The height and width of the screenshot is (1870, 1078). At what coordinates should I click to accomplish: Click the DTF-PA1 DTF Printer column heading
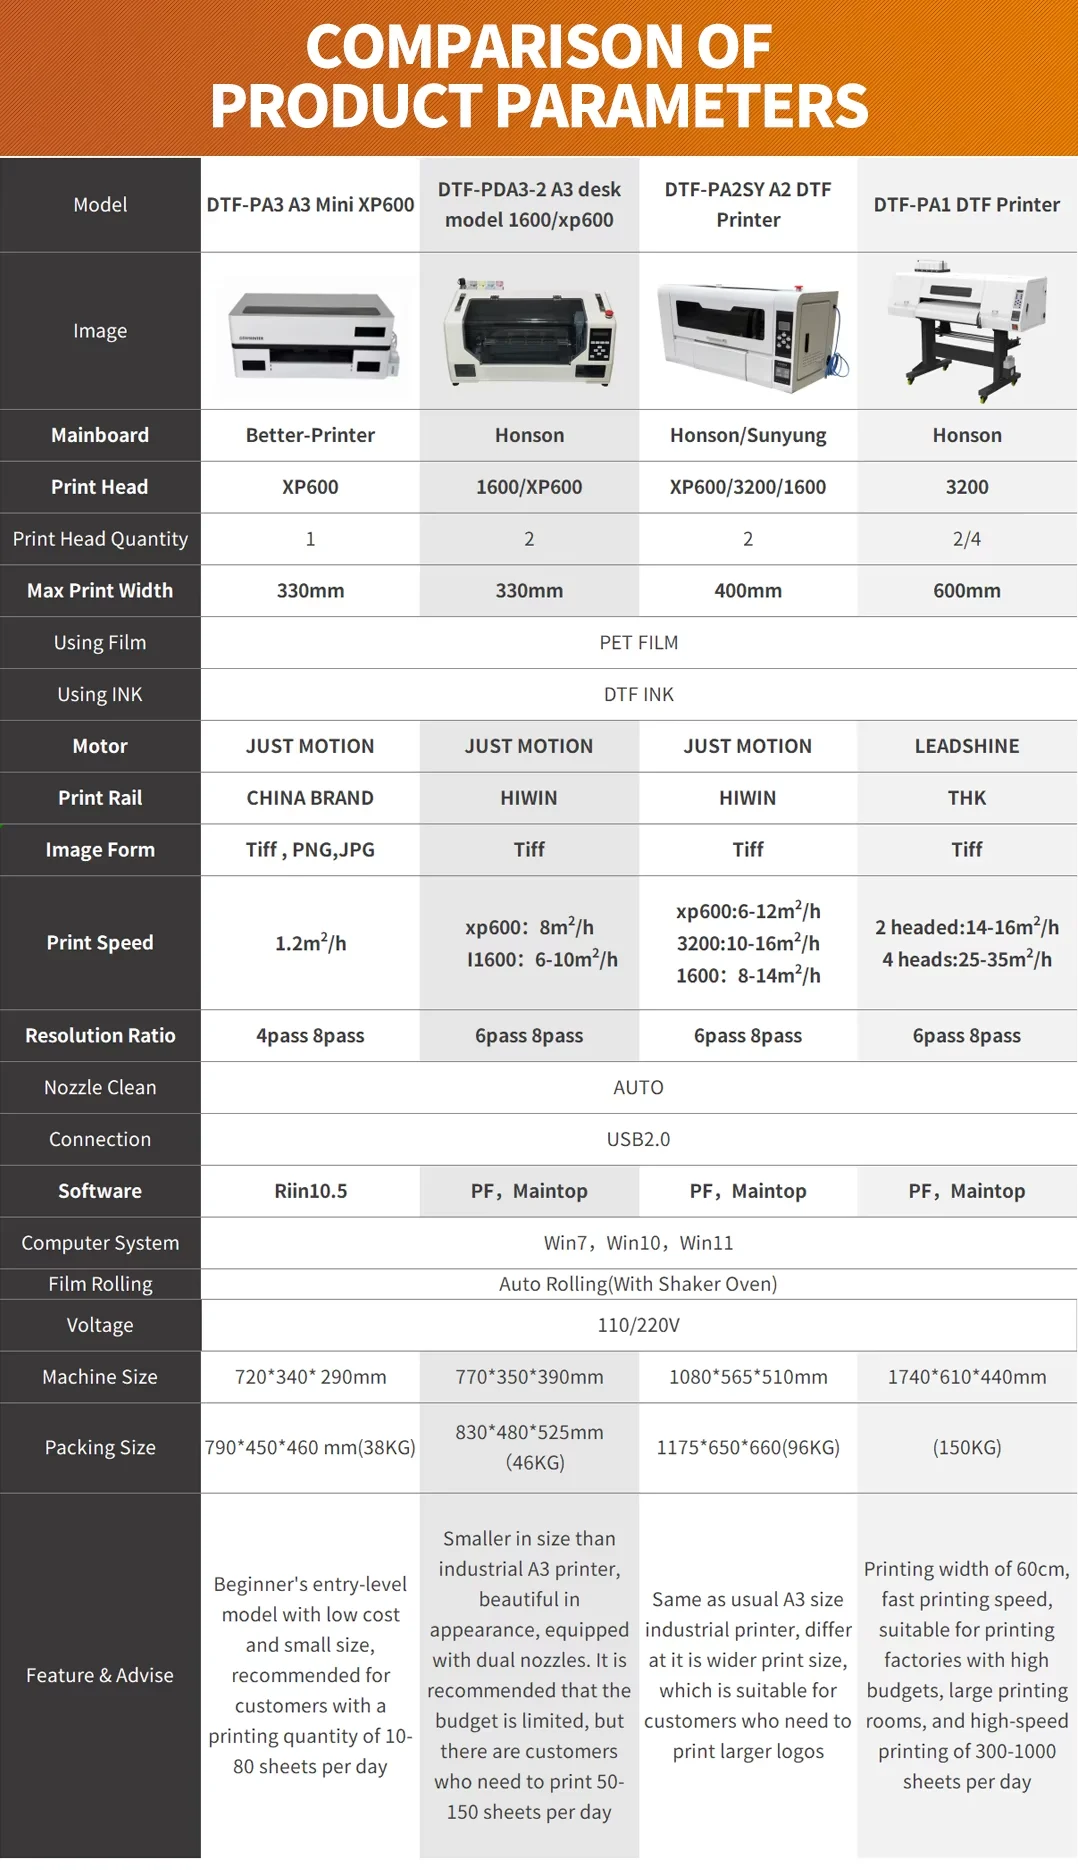(x=966, y=205)
